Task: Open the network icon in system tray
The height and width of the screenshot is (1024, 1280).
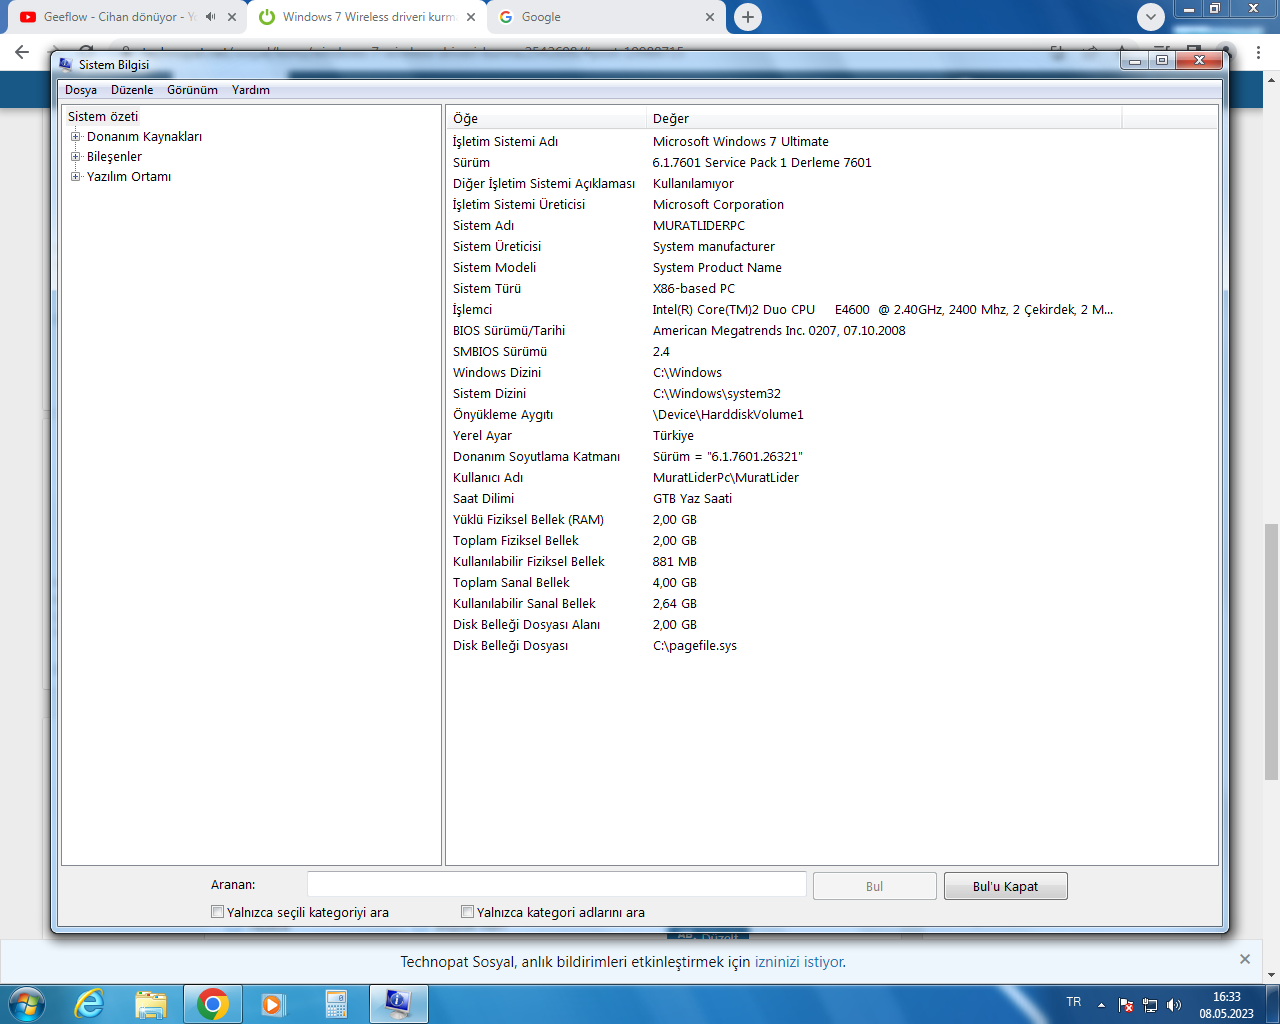Action: point(1150,1005)
